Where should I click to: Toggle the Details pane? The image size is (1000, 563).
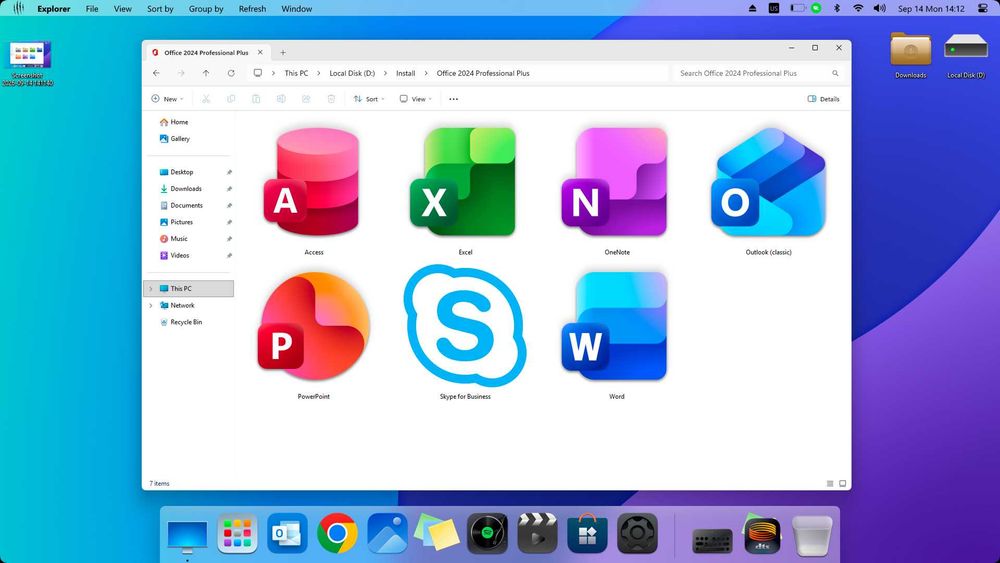[823, 99]
